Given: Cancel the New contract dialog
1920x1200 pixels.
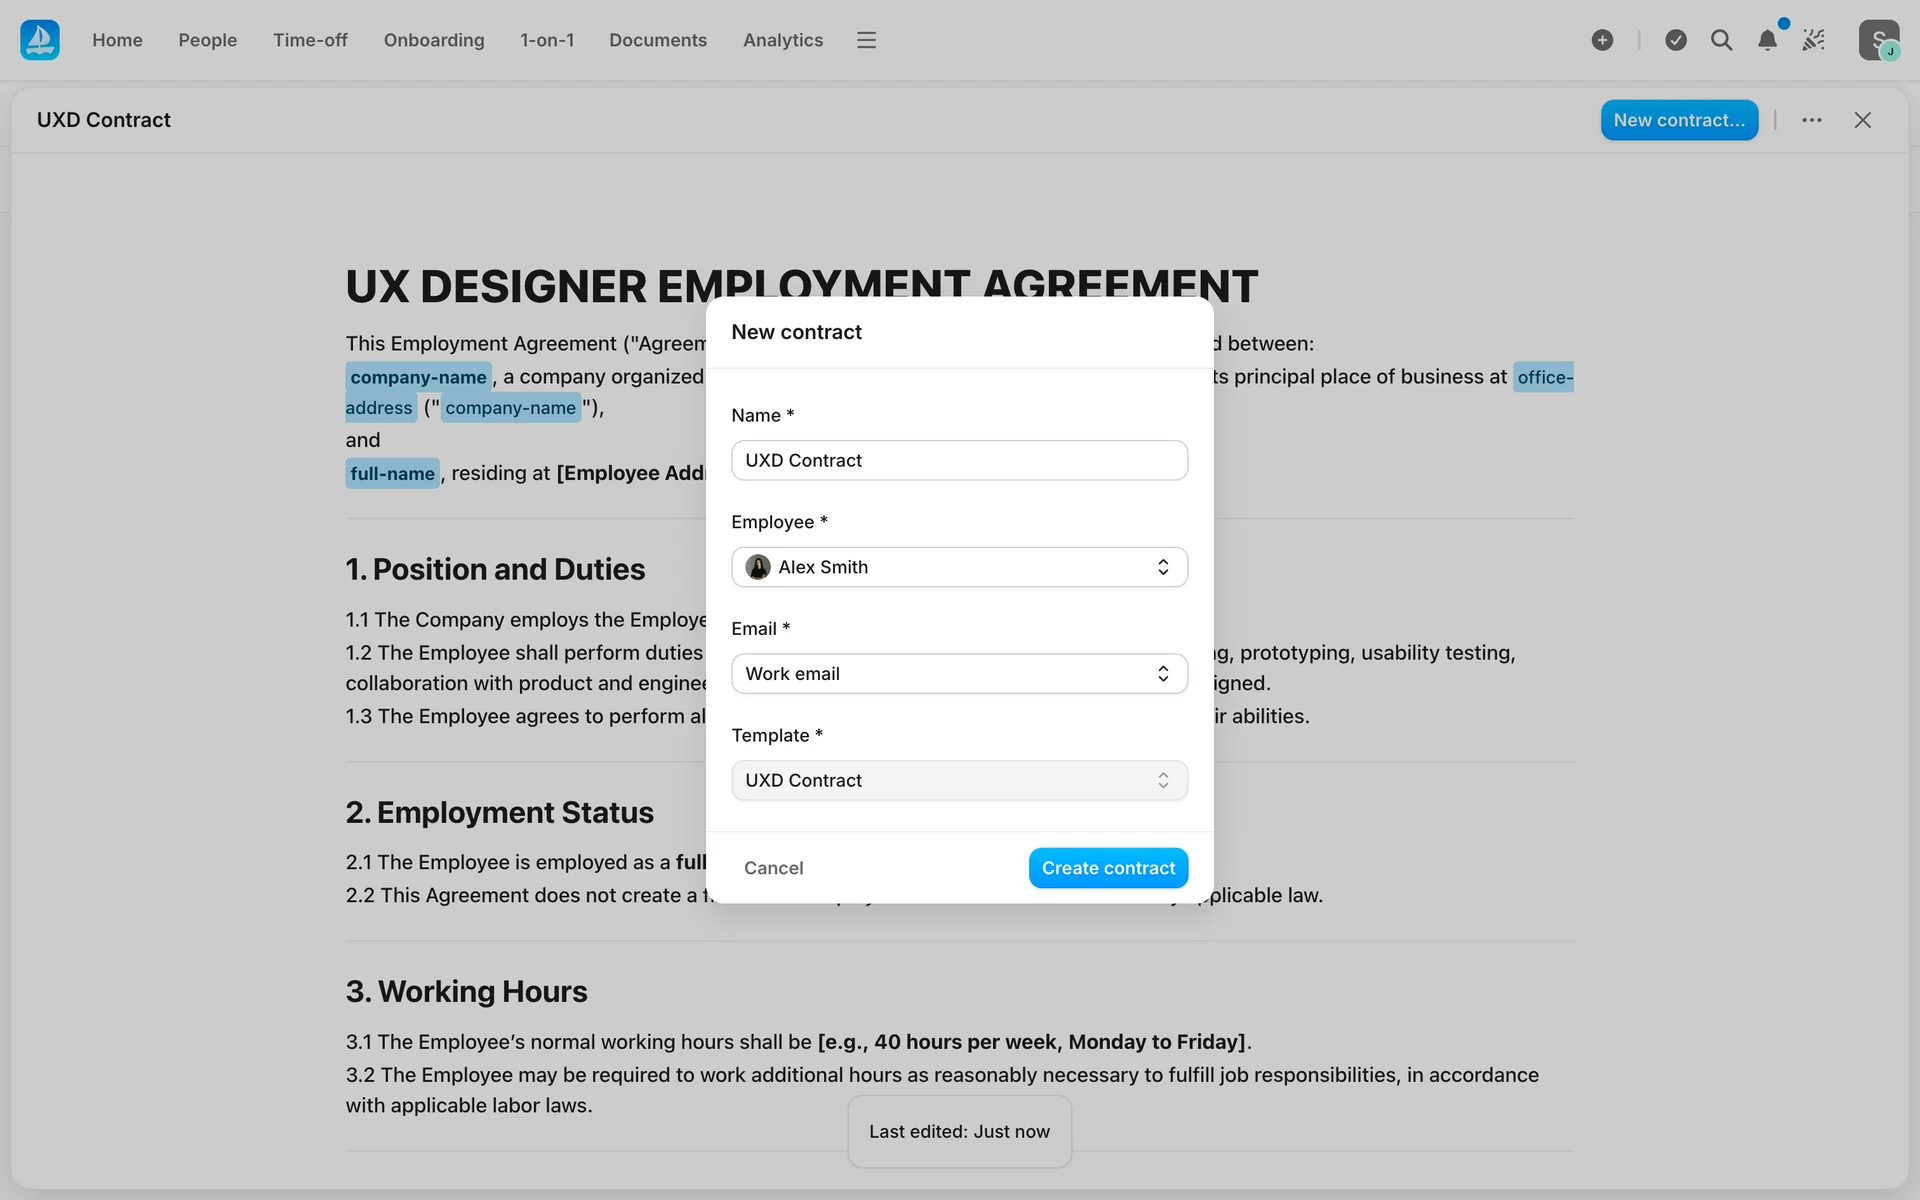Looking at the screenshot, I should [x=773, y=868].
